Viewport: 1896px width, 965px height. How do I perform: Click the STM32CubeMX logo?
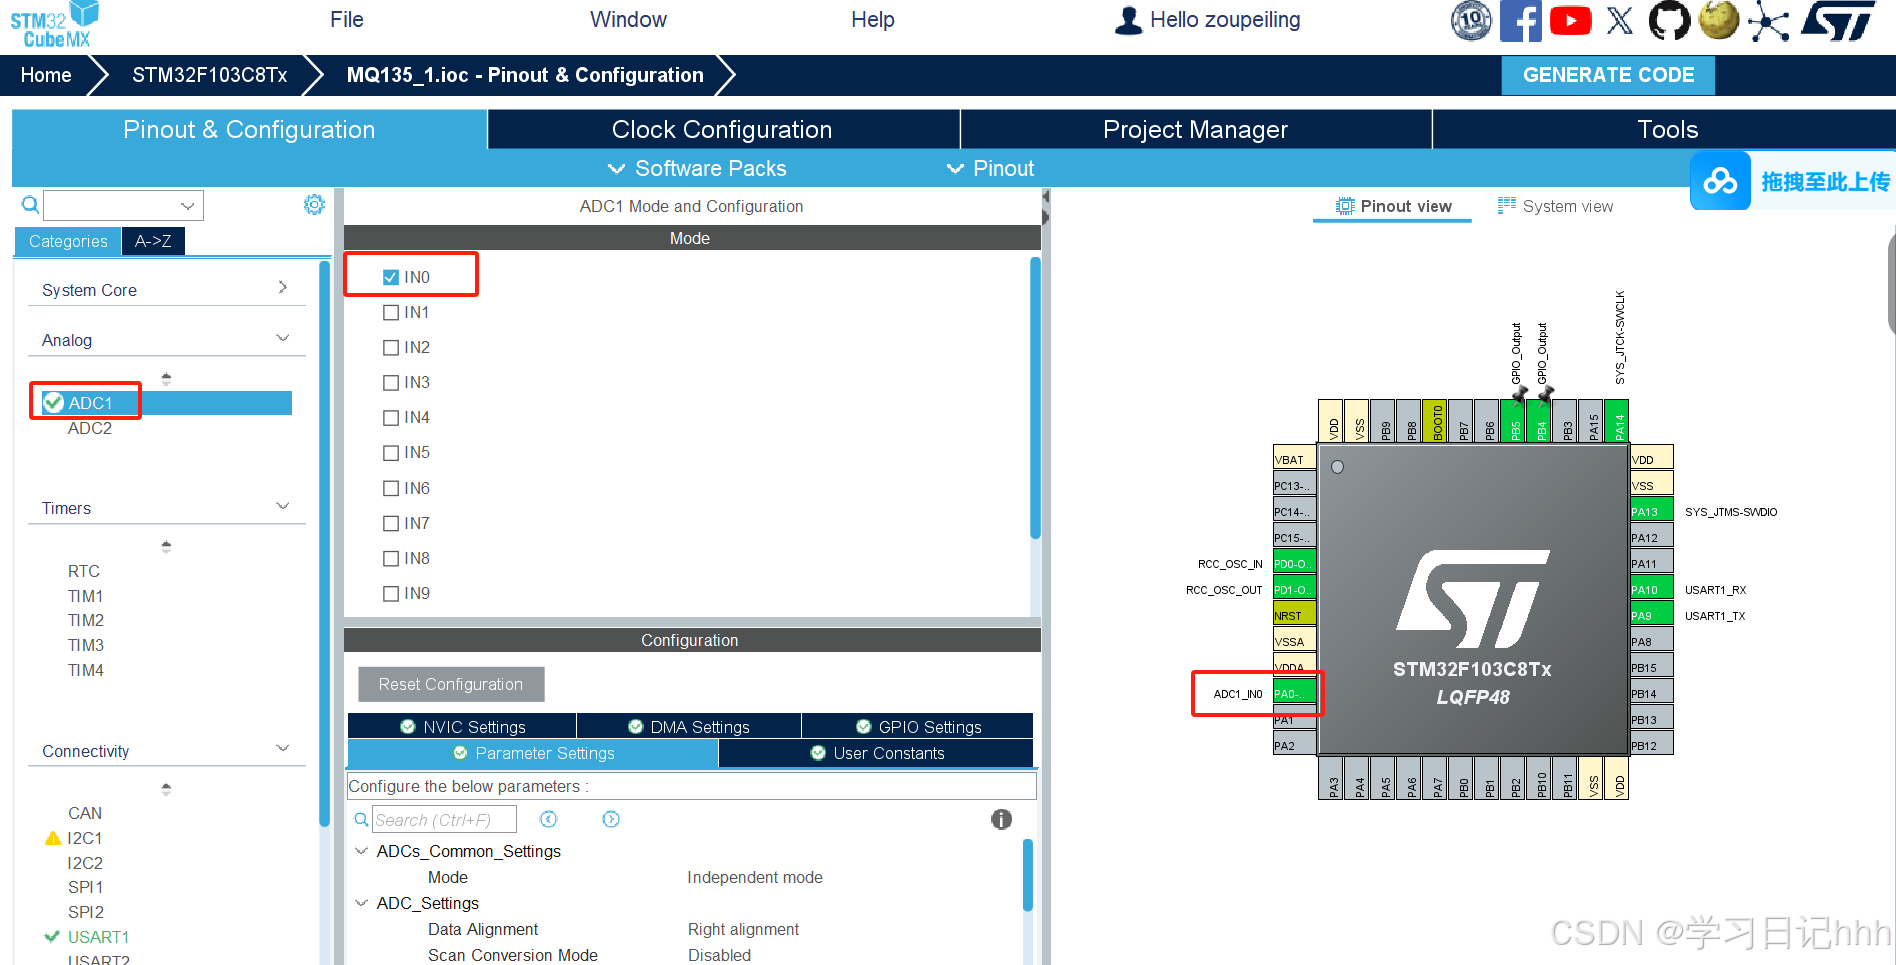click(x=55, y=25)
